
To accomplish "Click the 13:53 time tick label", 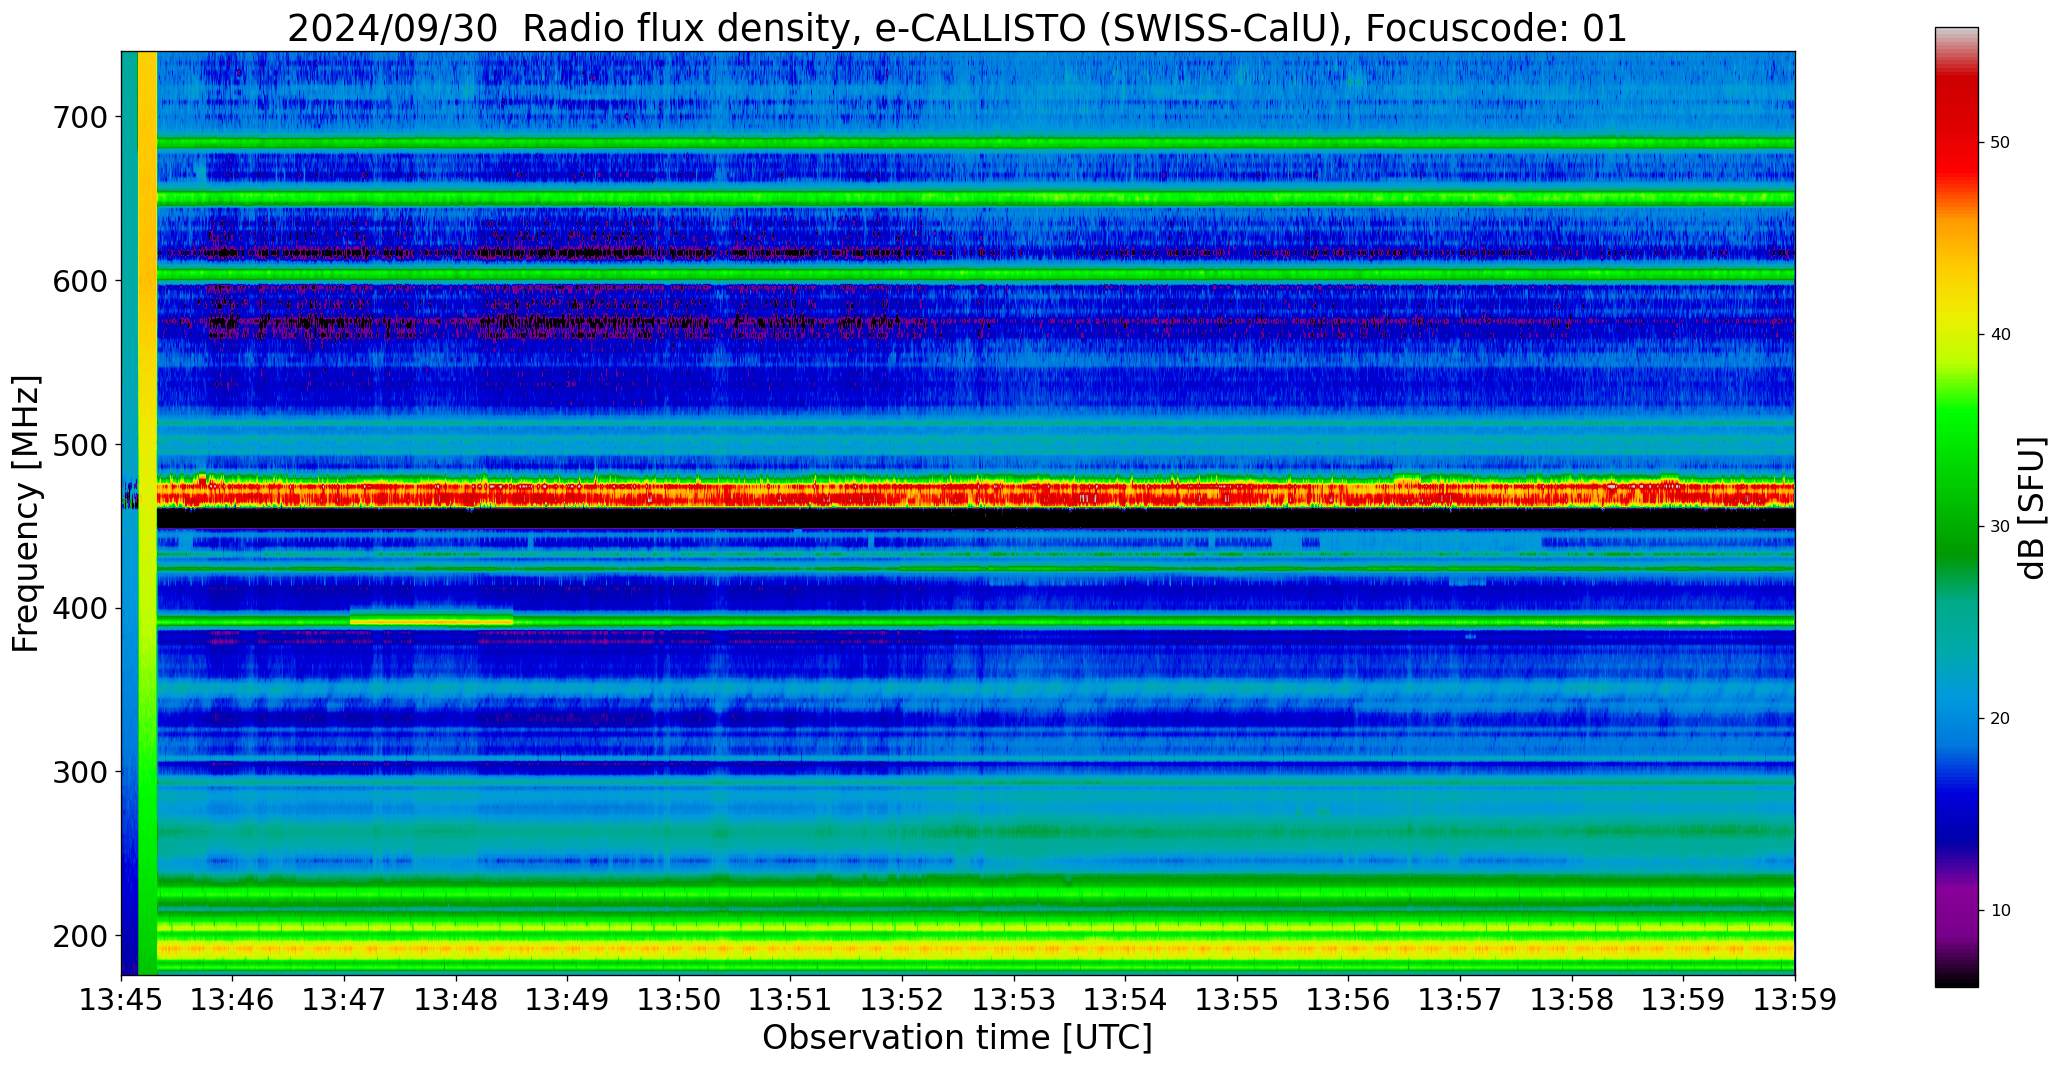I will click(x=1015, y=1000).
